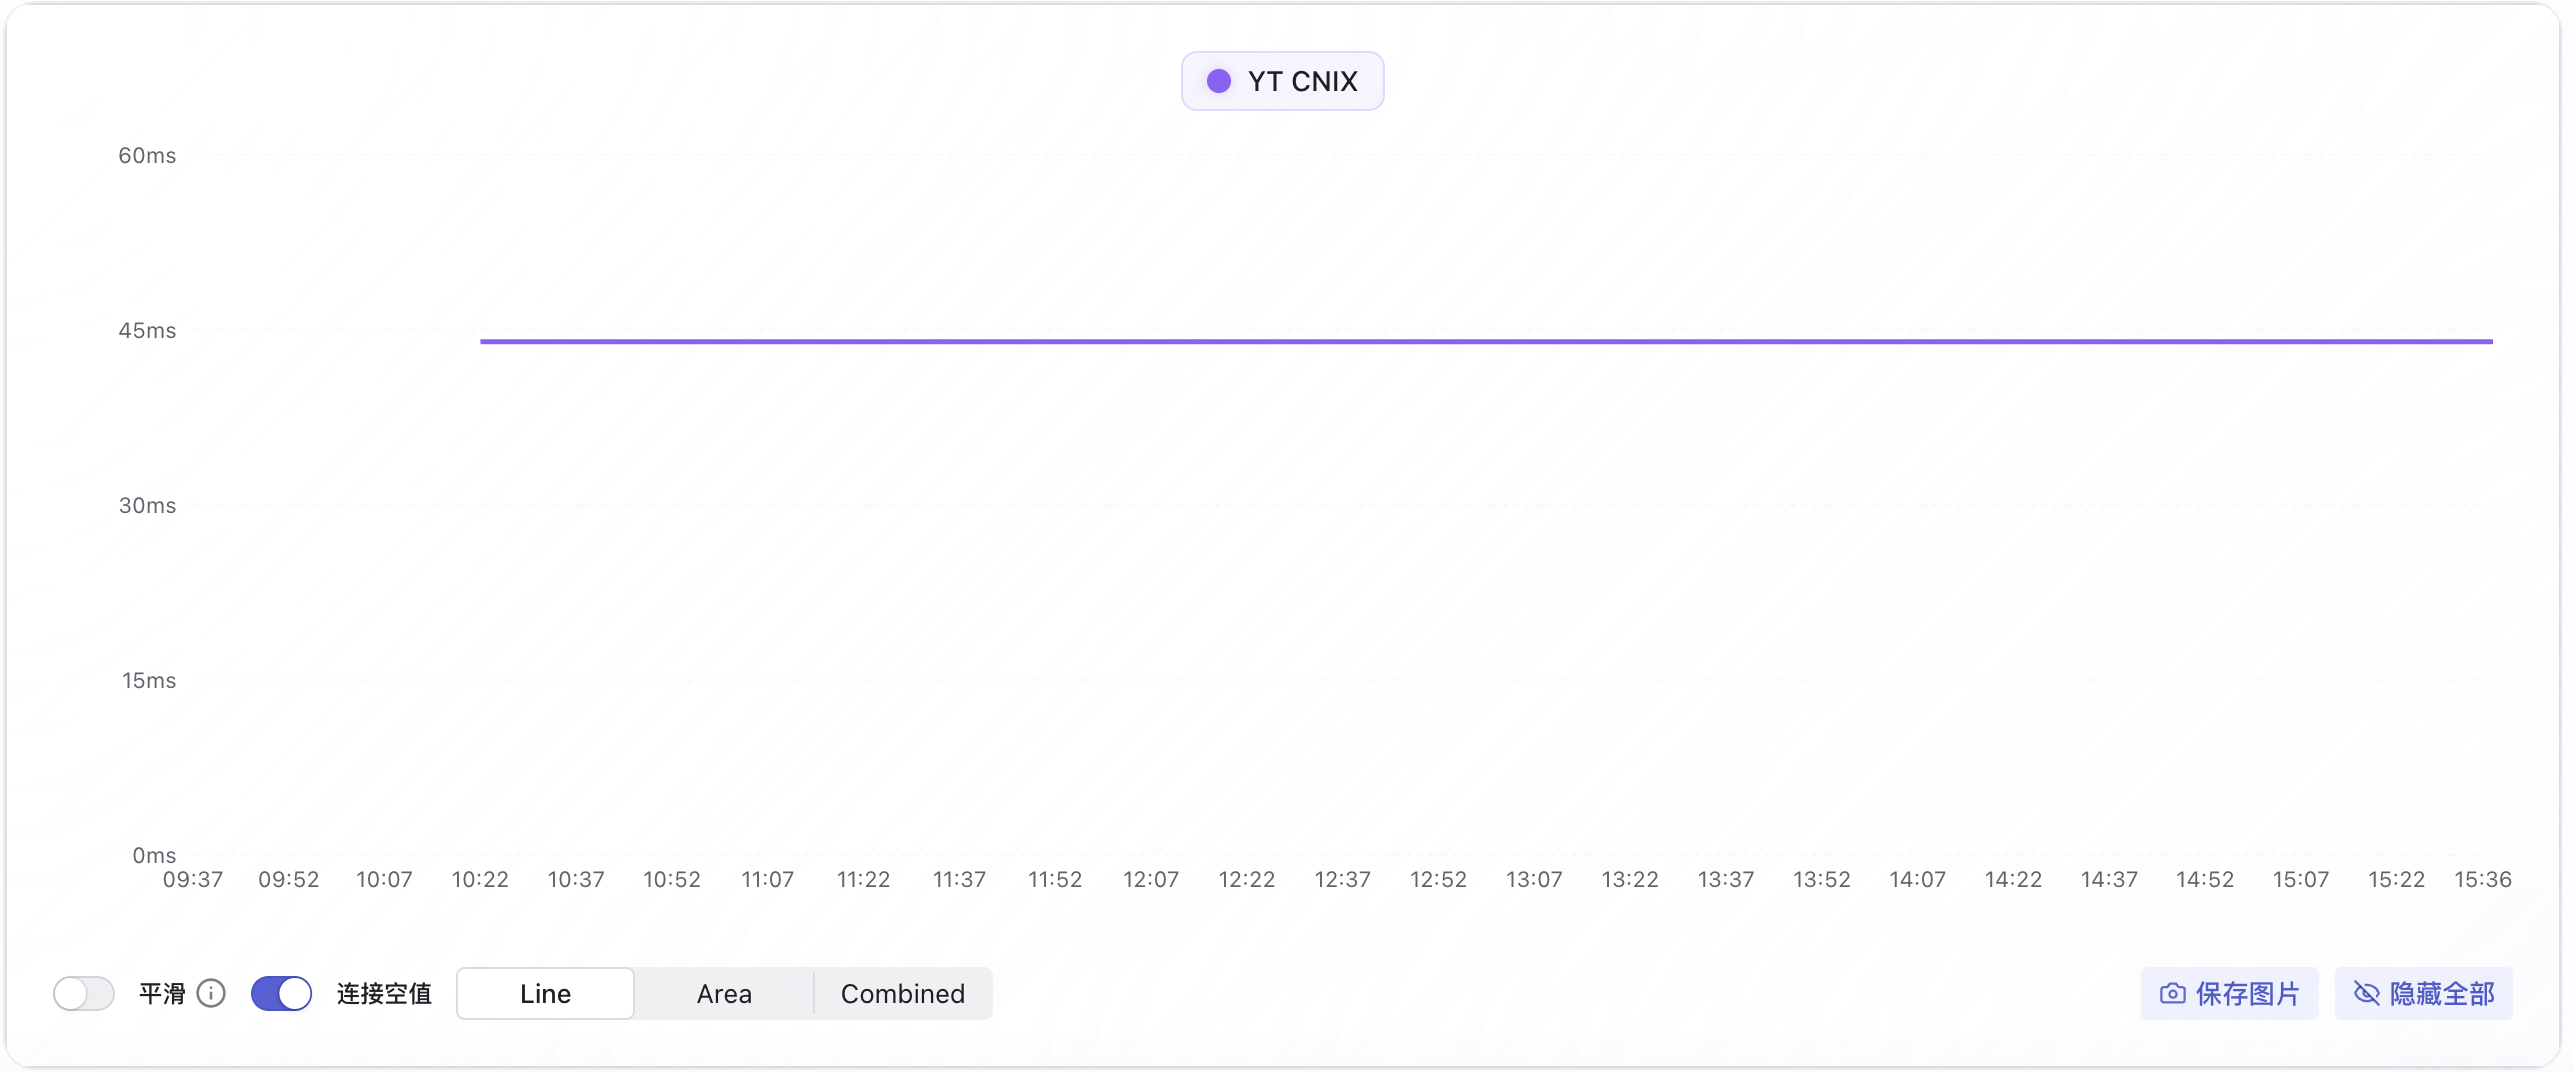2574x1072 pixels.
Task: Click the camera icon in 保存图片
Action: pos(2171,993)
